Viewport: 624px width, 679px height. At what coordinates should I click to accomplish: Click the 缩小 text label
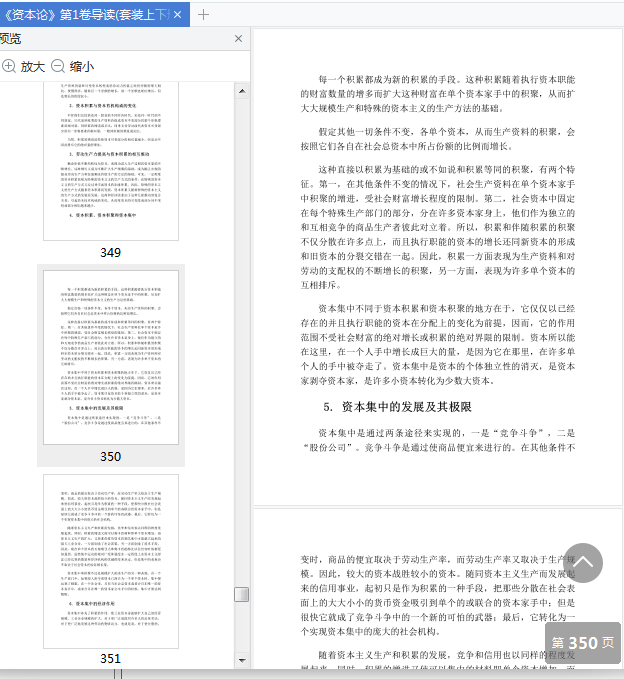click(x=82, y=66)
